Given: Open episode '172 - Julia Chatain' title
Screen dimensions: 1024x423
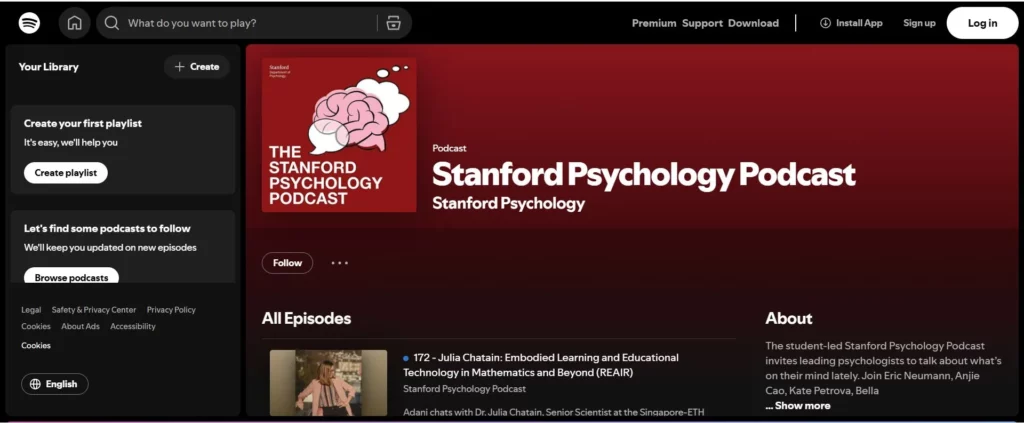Looking at the screenshot, I should pos(541,365).
